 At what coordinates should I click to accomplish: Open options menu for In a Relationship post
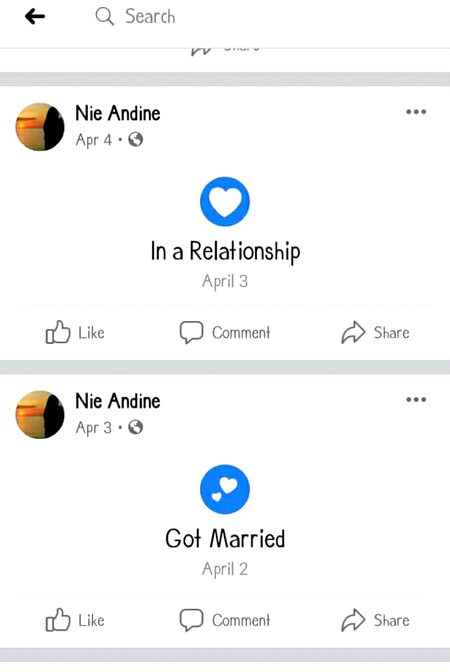(416, 112)
